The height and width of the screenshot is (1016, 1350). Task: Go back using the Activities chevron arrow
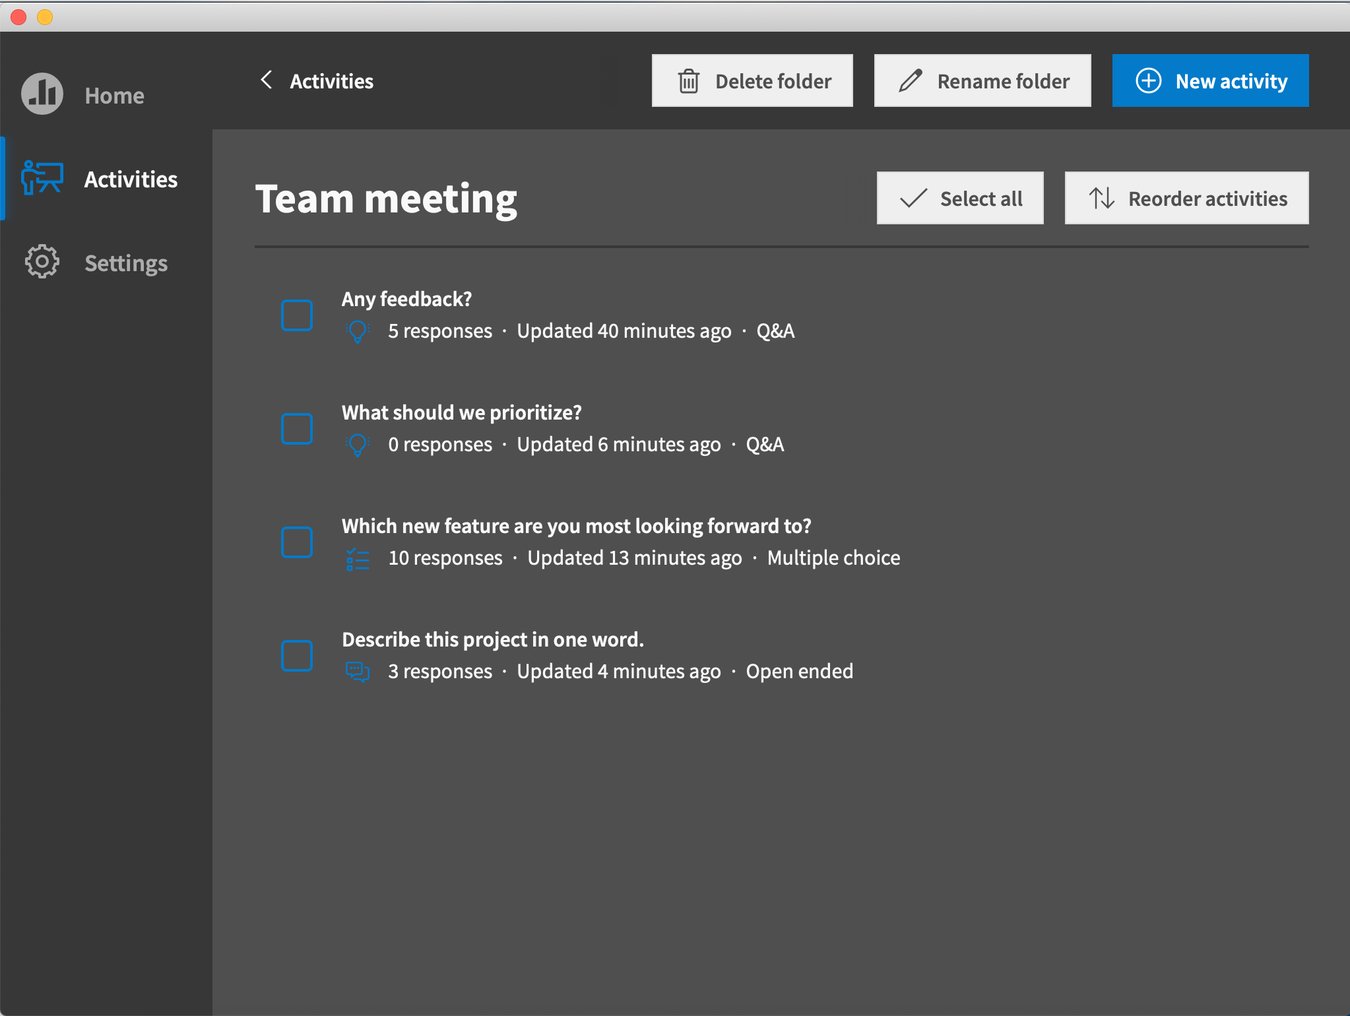pyautogui.click(x=266, y=80)
